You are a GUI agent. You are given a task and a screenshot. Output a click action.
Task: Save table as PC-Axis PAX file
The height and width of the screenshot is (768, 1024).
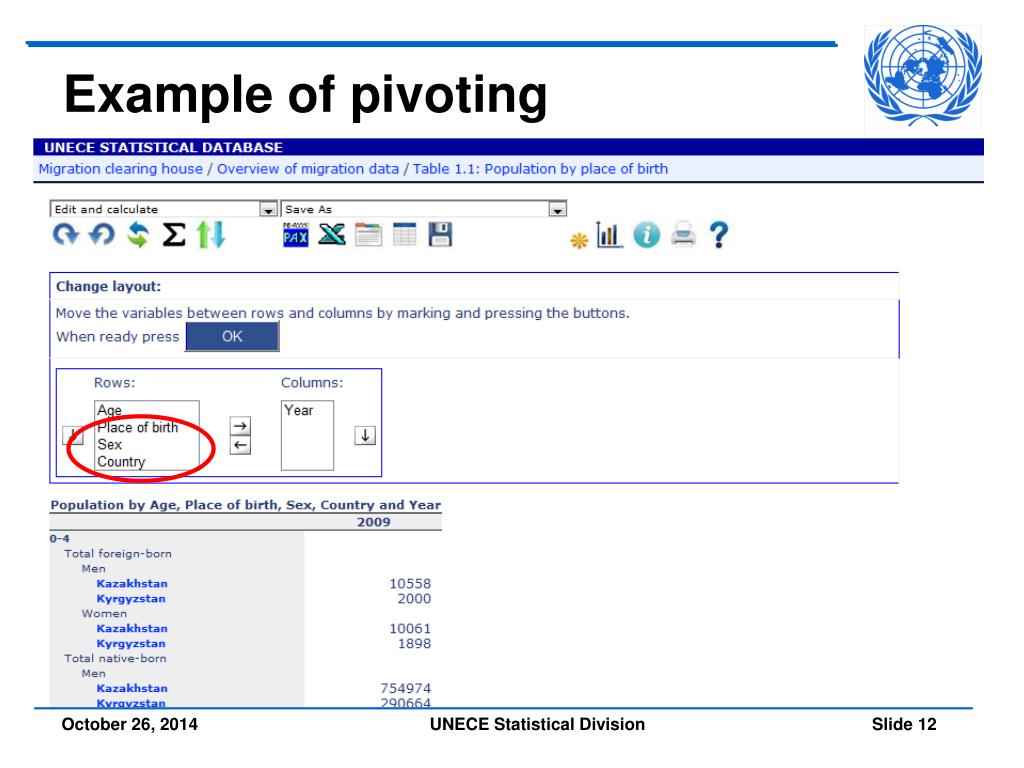296,235
